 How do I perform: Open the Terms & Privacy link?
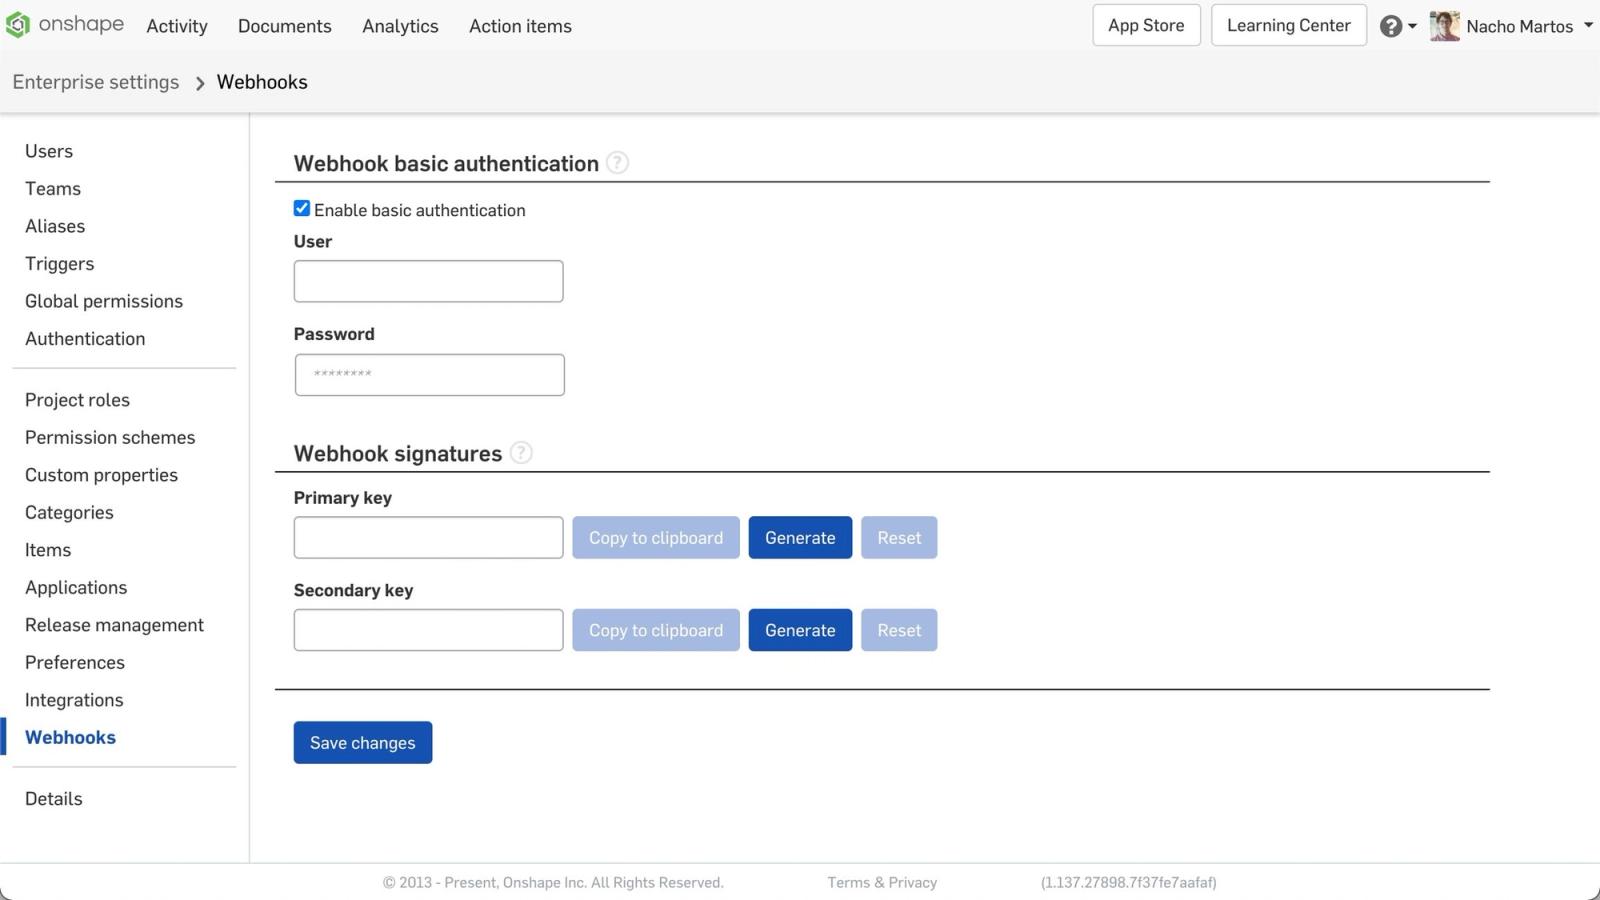coord(882,882)
